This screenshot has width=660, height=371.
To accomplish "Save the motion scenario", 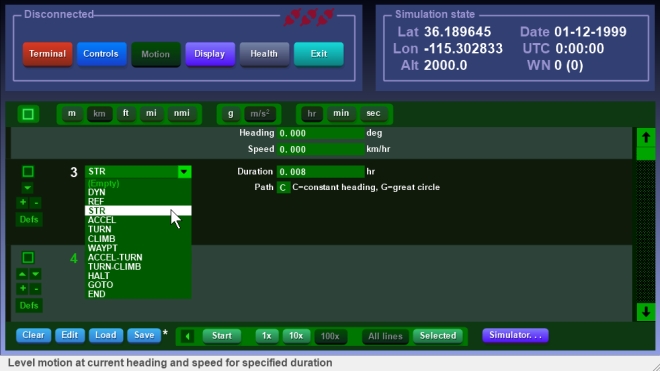I will coord(144,335).
